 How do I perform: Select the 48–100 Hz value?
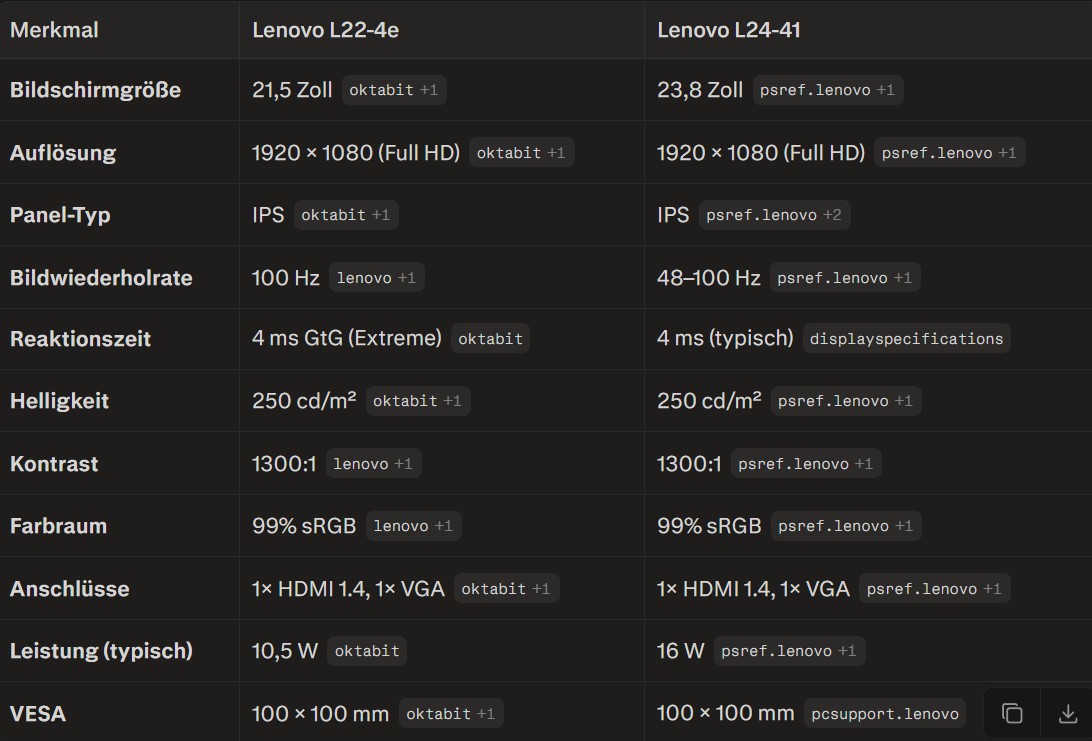pyautogui.click(x=708, y=277)
